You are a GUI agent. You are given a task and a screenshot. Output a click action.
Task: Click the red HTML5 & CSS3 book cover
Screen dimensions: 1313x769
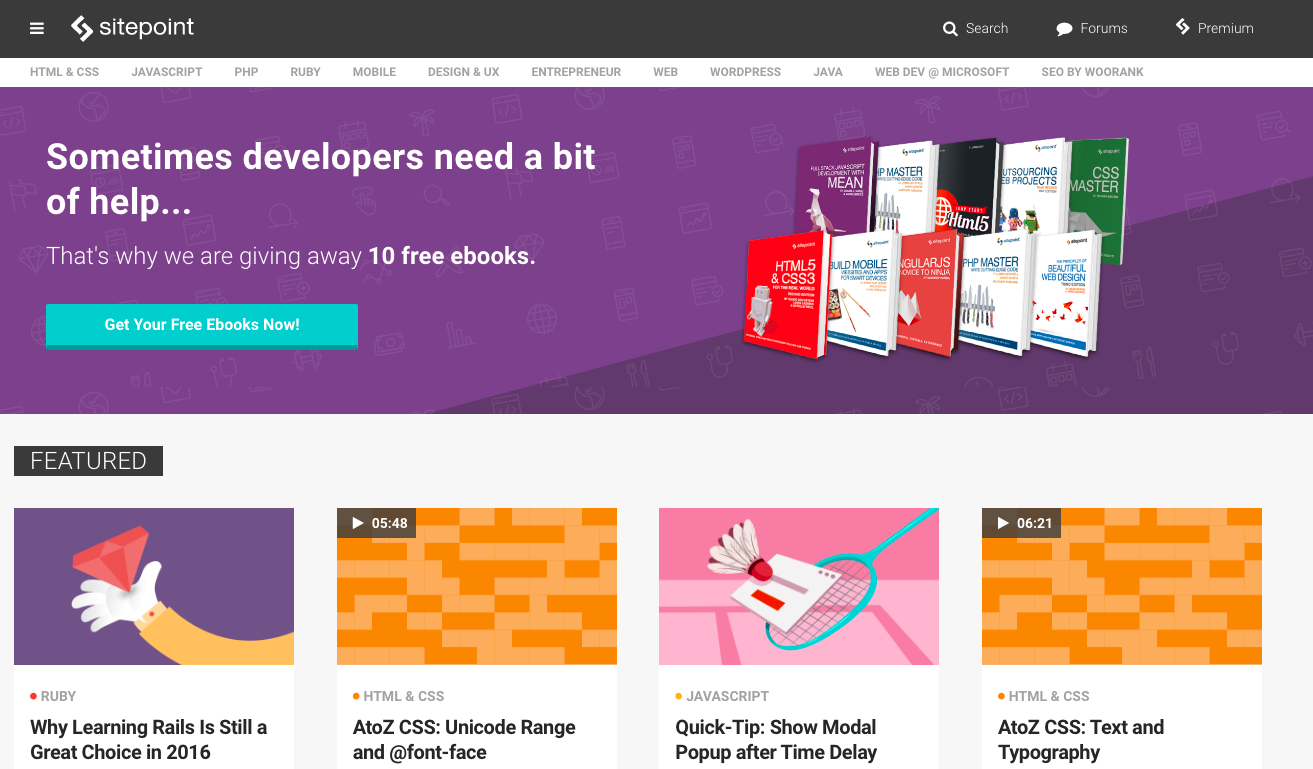click(783, 295)
